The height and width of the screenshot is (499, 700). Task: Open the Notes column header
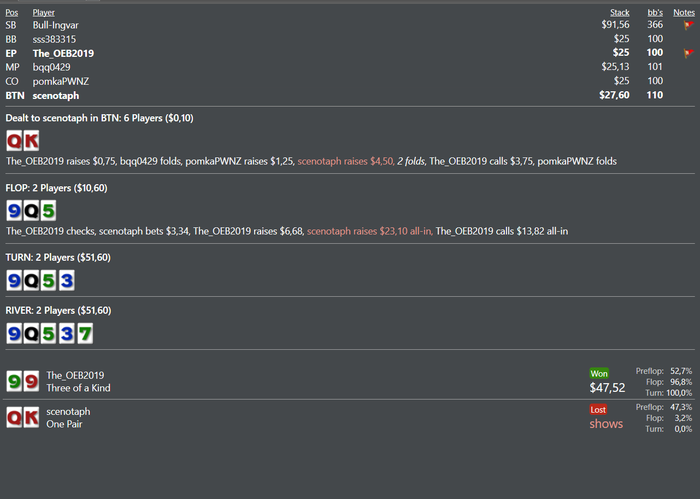pyautogui.click(x=684, y=12)
